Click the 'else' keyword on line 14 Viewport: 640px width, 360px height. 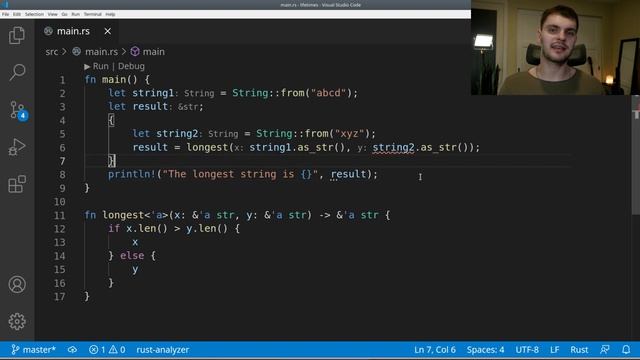[132, 256]
